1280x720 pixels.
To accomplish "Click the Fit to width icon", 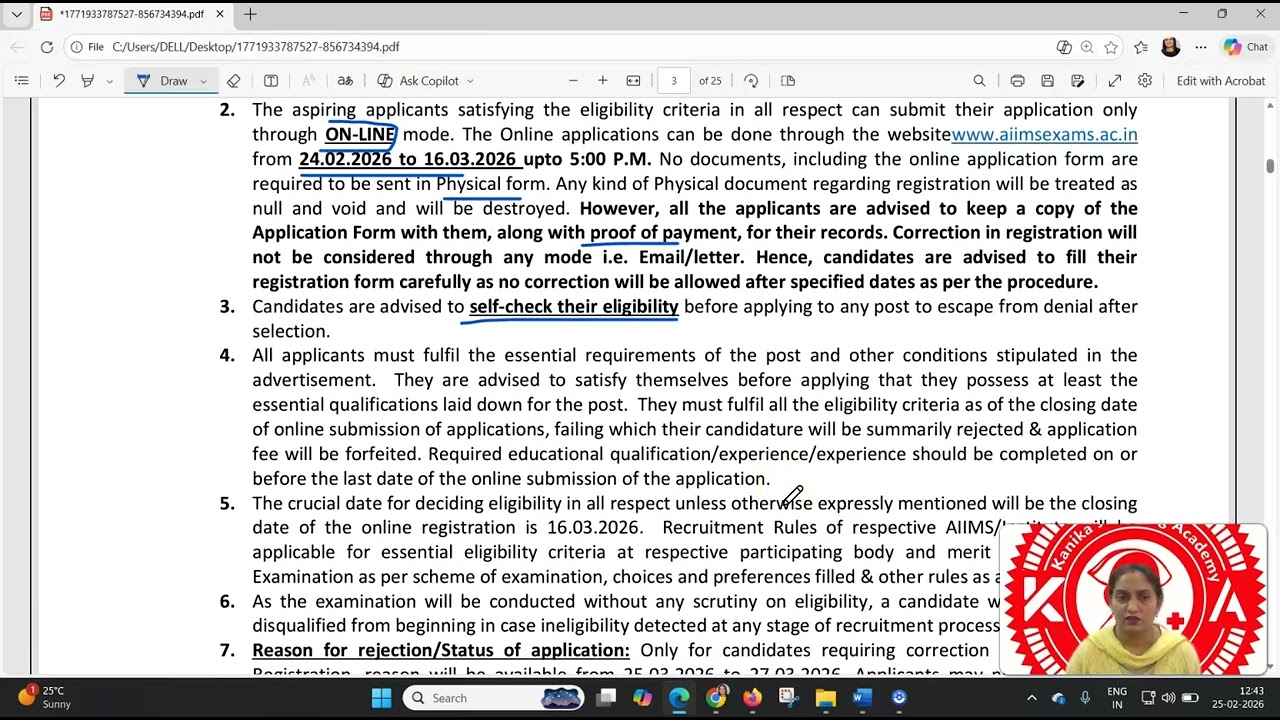I will [633, 81].
